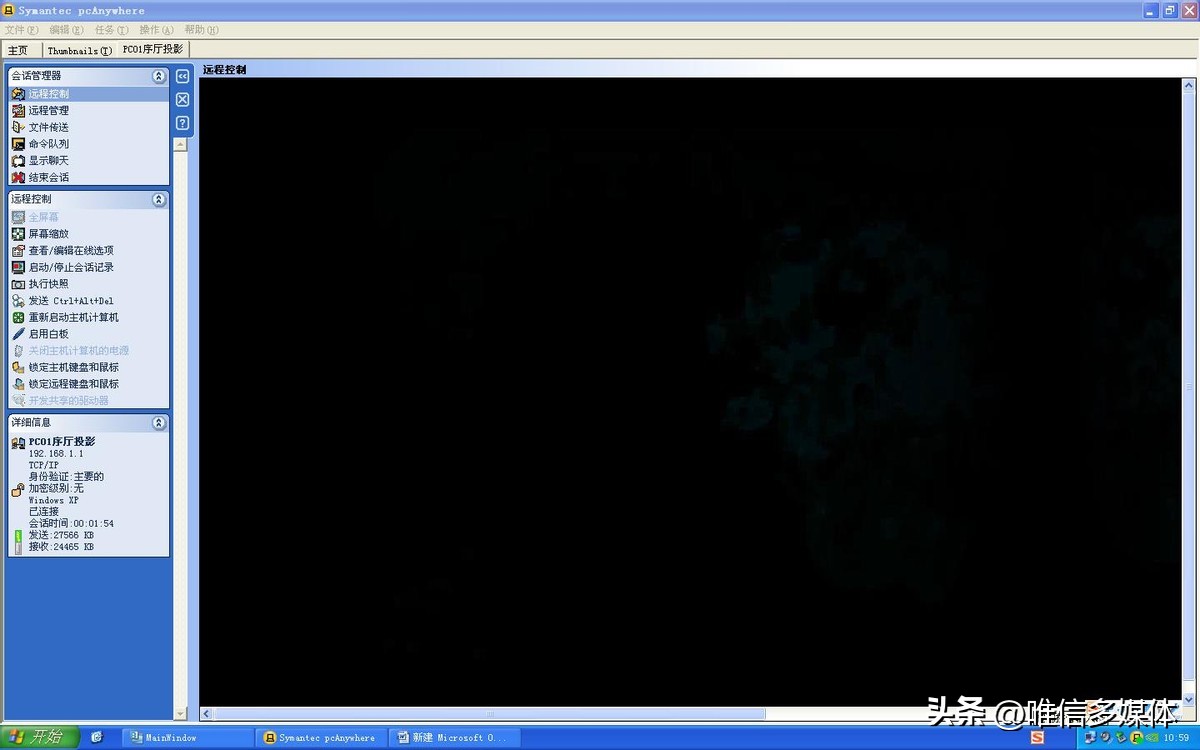Image resolution: width=1200 pixels, height=750 pixels.
Task: Click the 文件传送 file transfer icon
Action: (x=18, y=127)
